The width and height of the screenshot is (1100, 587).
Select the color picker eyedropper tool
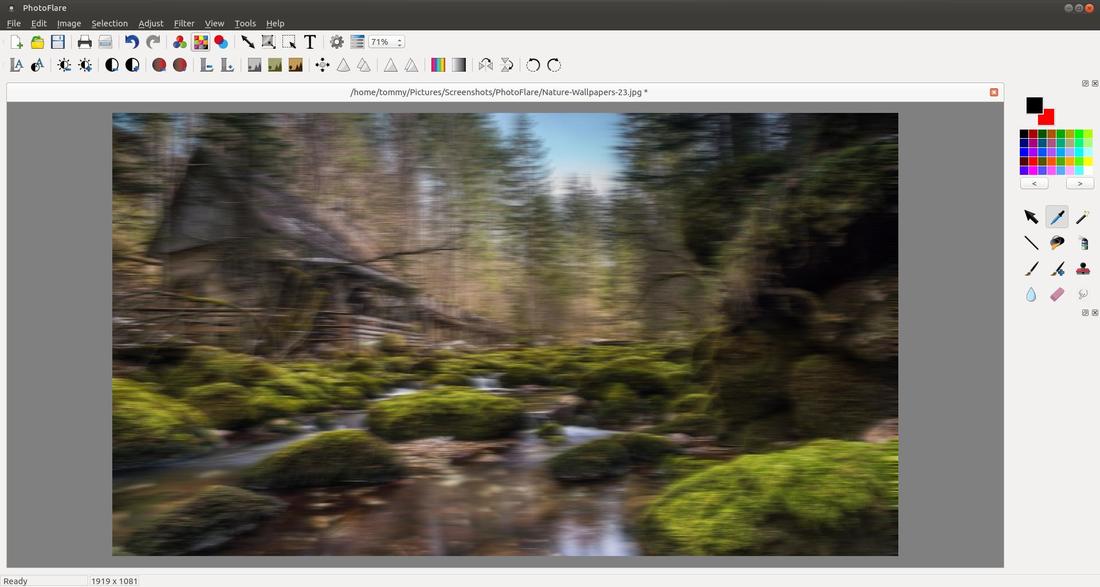pos(1057,217)
